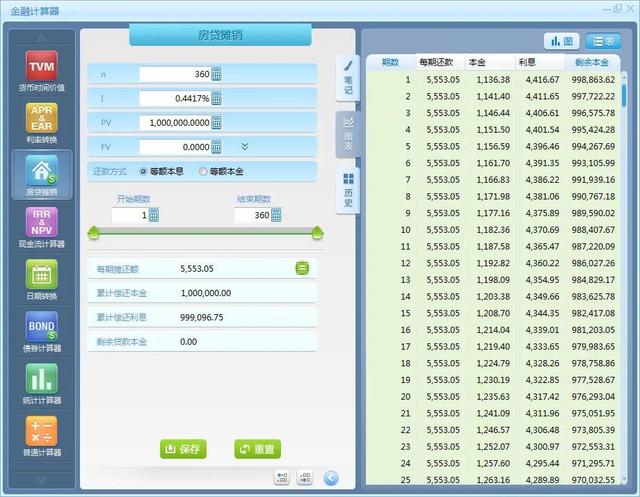Image resolution: width=640 pixels, height=497 pixels.
Task: Click the 期数 column header
Action: [390, 62]
